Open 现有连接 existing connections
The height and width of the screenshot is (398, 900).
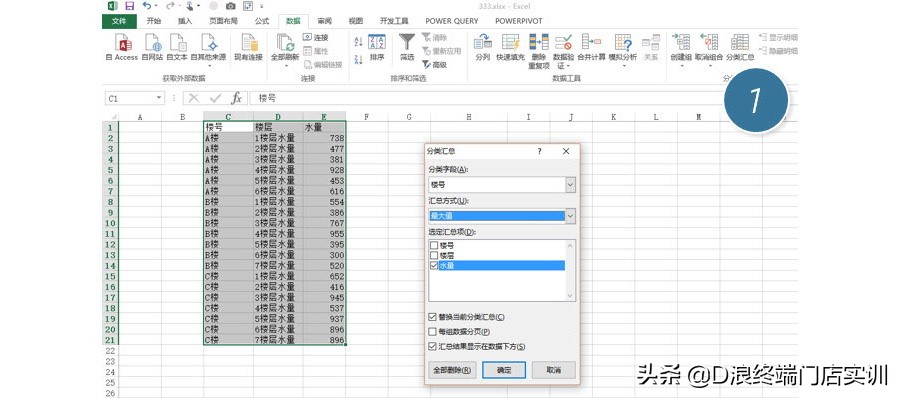coord(249,47)
